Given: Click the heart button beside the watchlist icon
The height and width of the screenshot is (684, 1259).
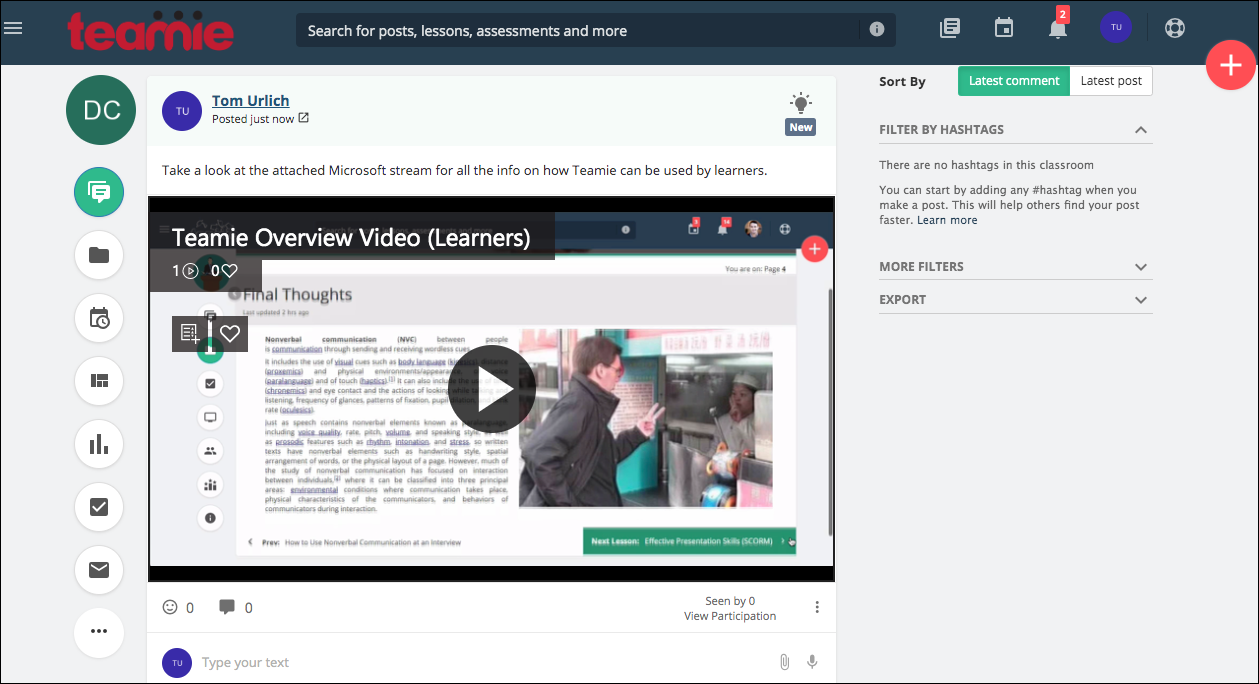Looking at the screenshot, I should tap(230, 333).
